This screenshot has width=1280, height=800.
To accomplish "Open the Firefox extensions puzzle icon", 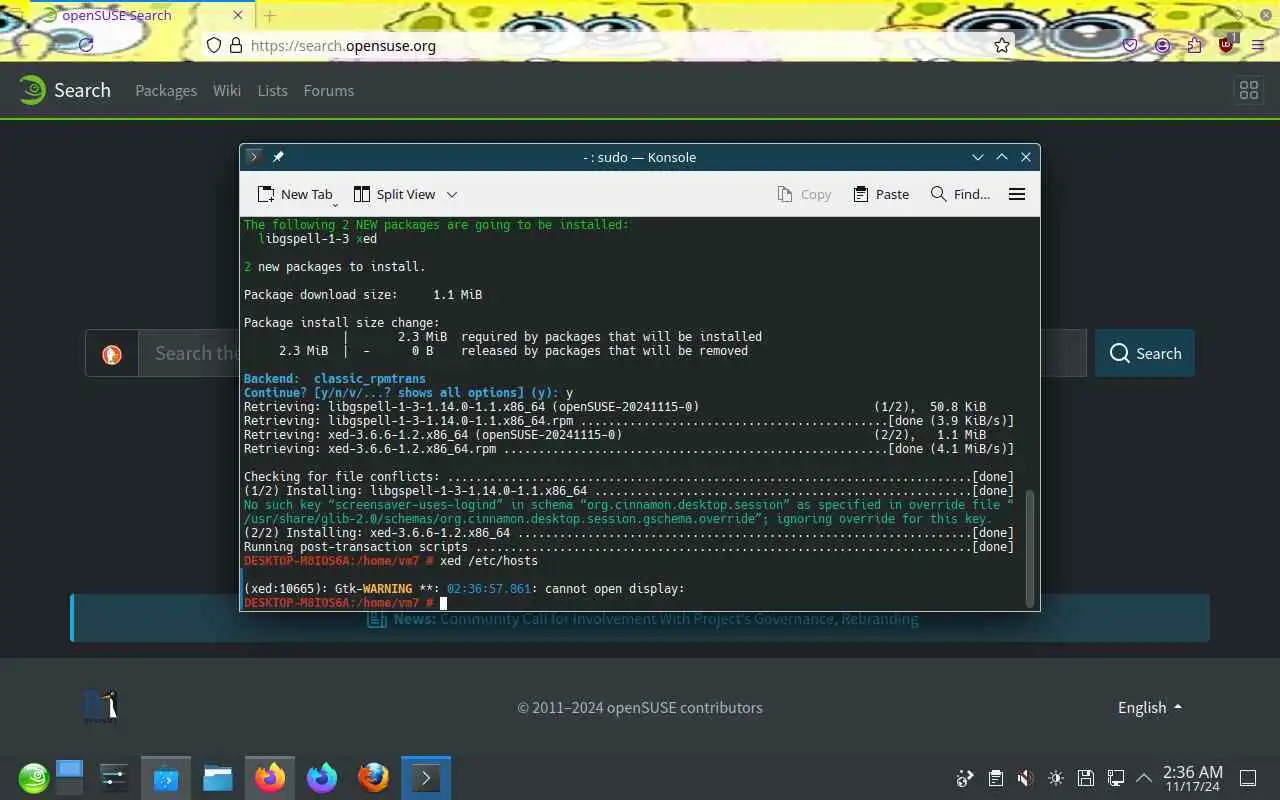I will coord(1194,45).
